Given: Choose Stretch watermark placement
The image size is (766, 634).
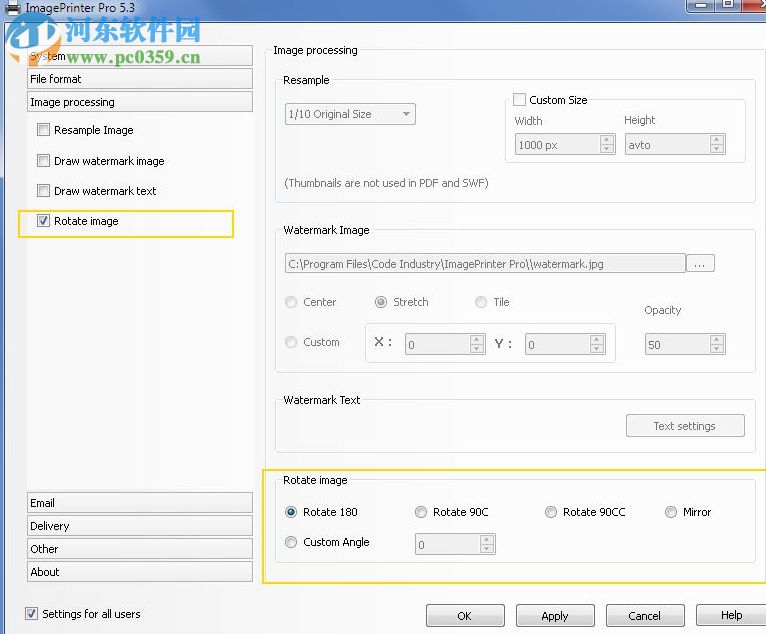Looking at the screenshot, I should [381, 302].
